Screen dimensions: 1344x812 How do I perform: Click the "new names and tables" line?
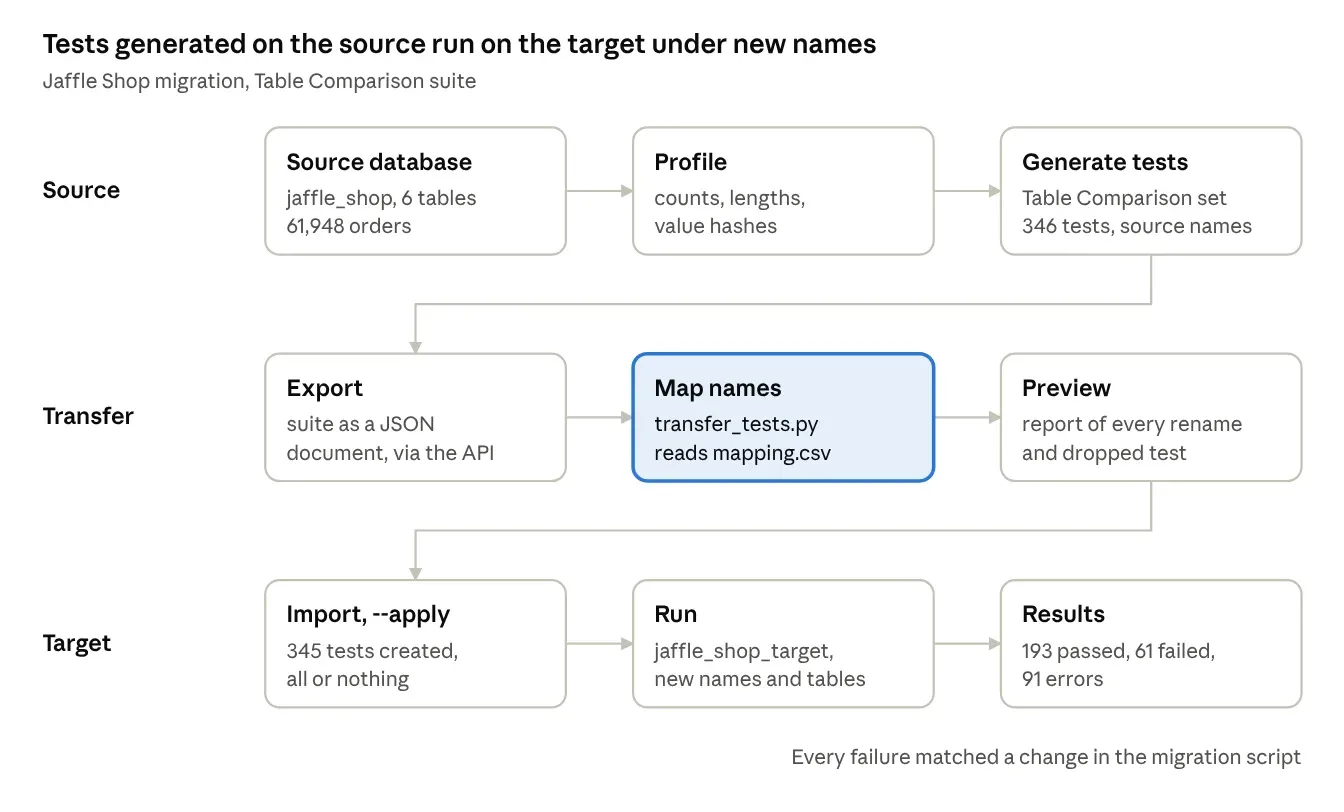[760, 679]
